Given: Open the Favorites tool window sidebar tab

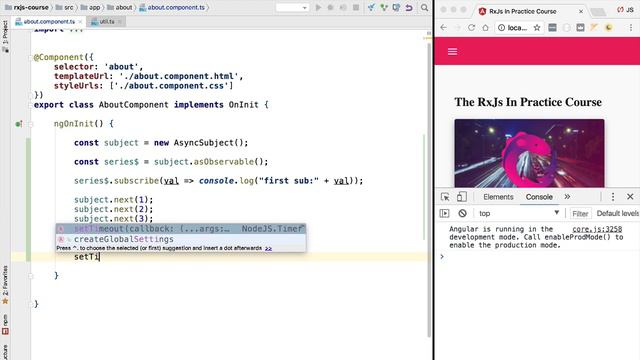Looking at the screenshot, I should 5,284.
